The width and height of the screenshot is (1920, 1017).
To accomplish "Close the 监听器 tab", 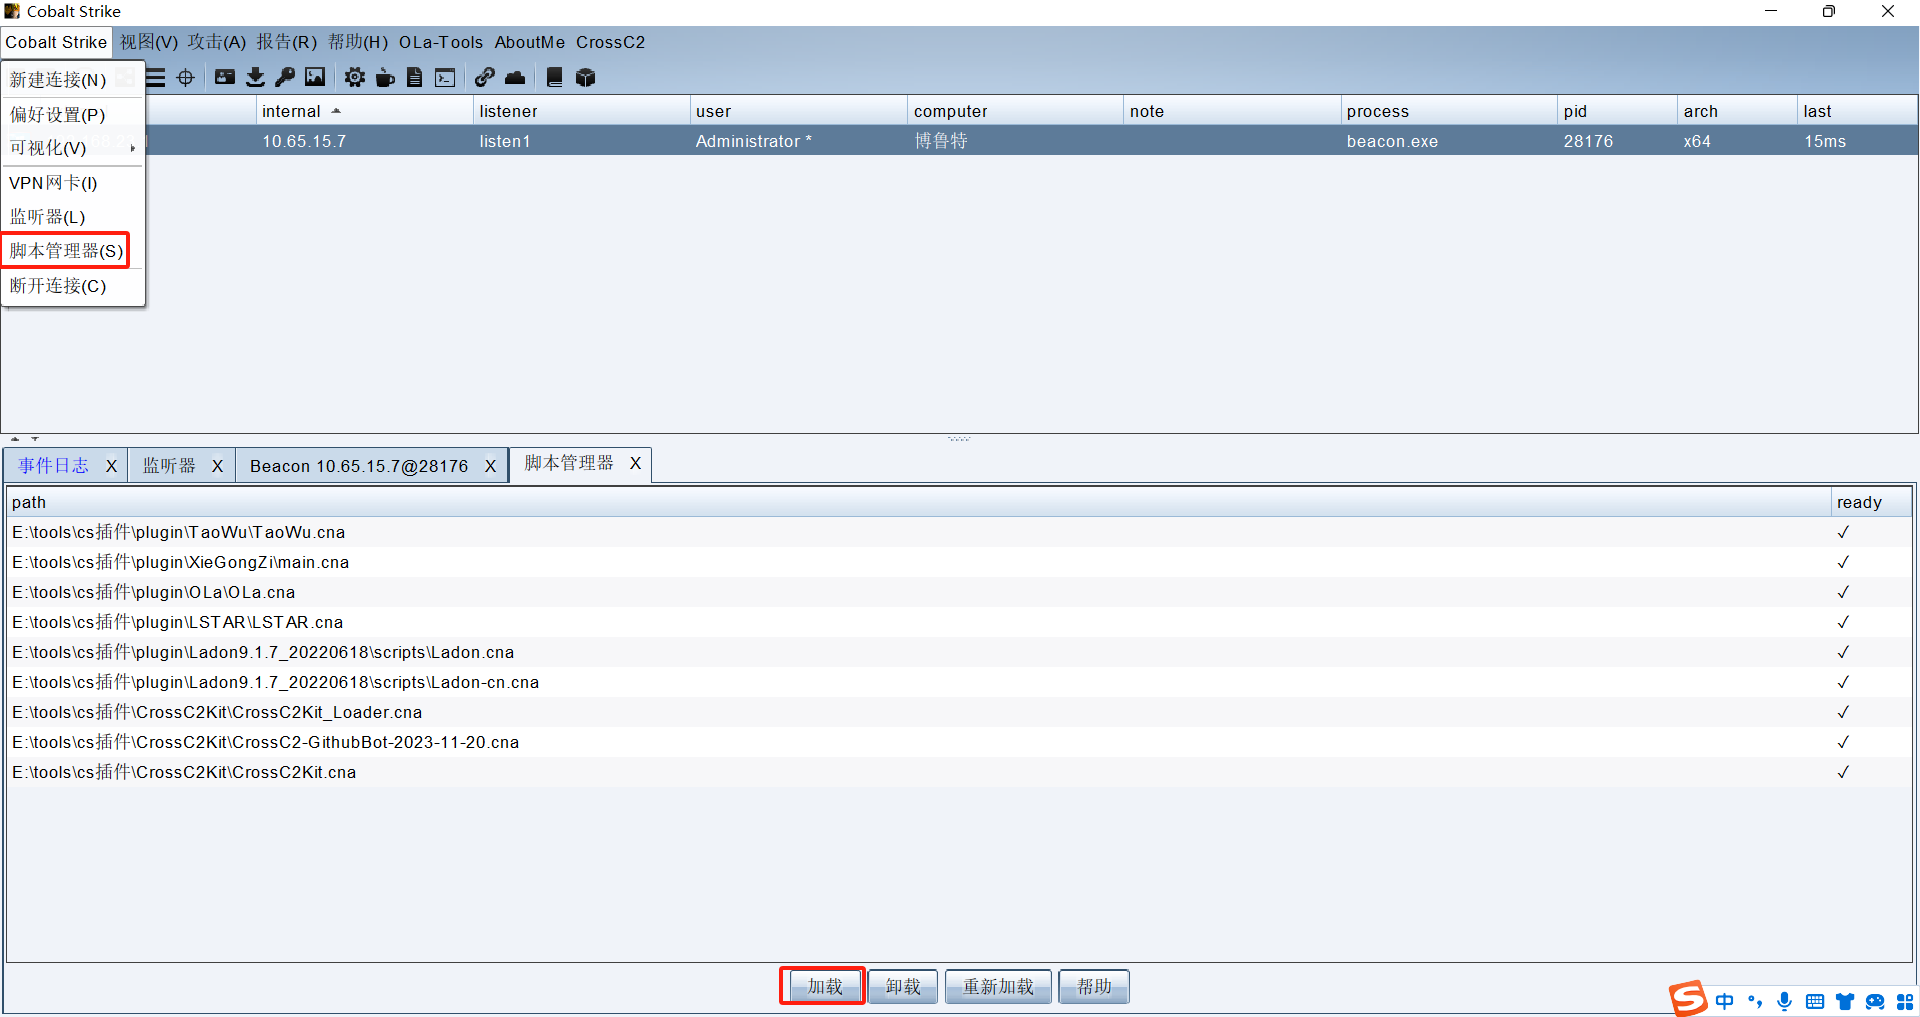I will point(217,466).
